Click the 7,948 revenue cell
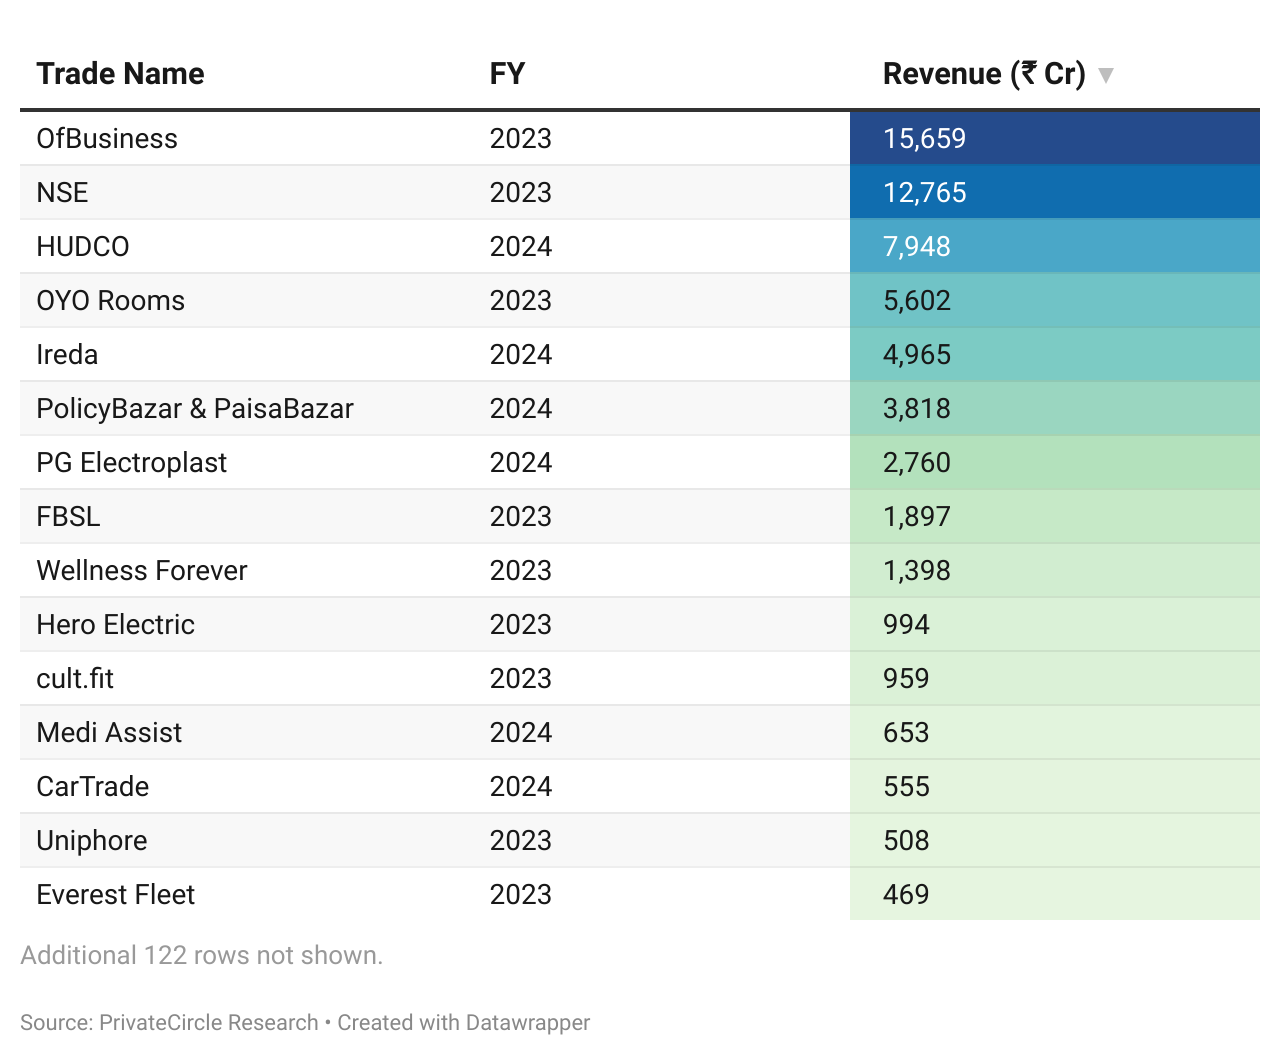The width and height of the screenshot is (1280, 1056). pyautogui.click(x=1055, y=247)
